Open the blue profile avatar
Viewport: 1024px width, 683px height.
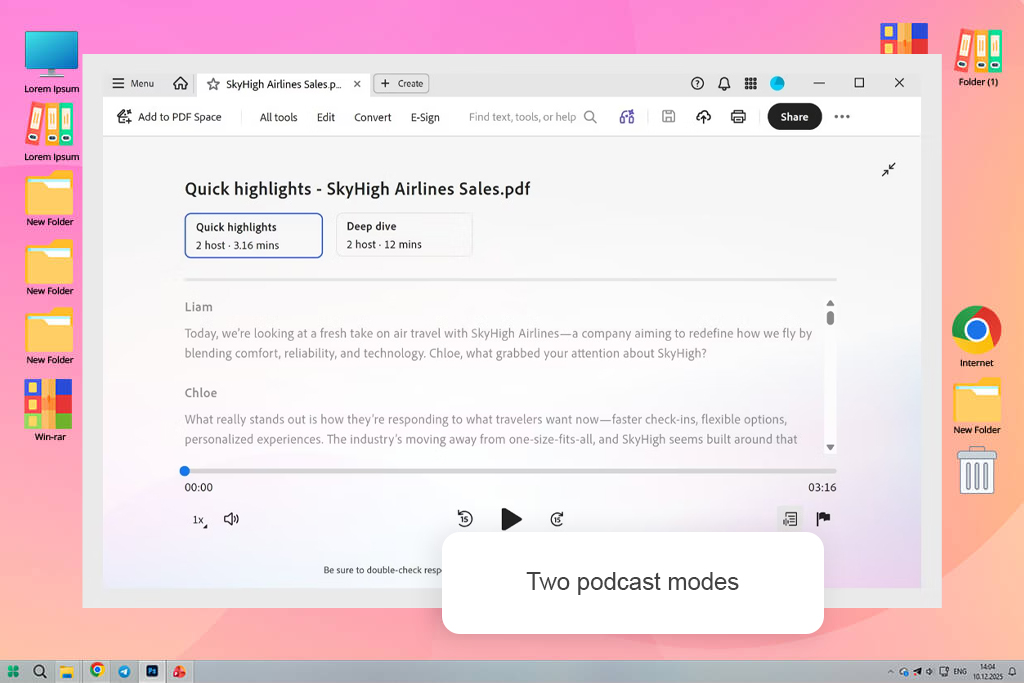(x=777, y=84)
